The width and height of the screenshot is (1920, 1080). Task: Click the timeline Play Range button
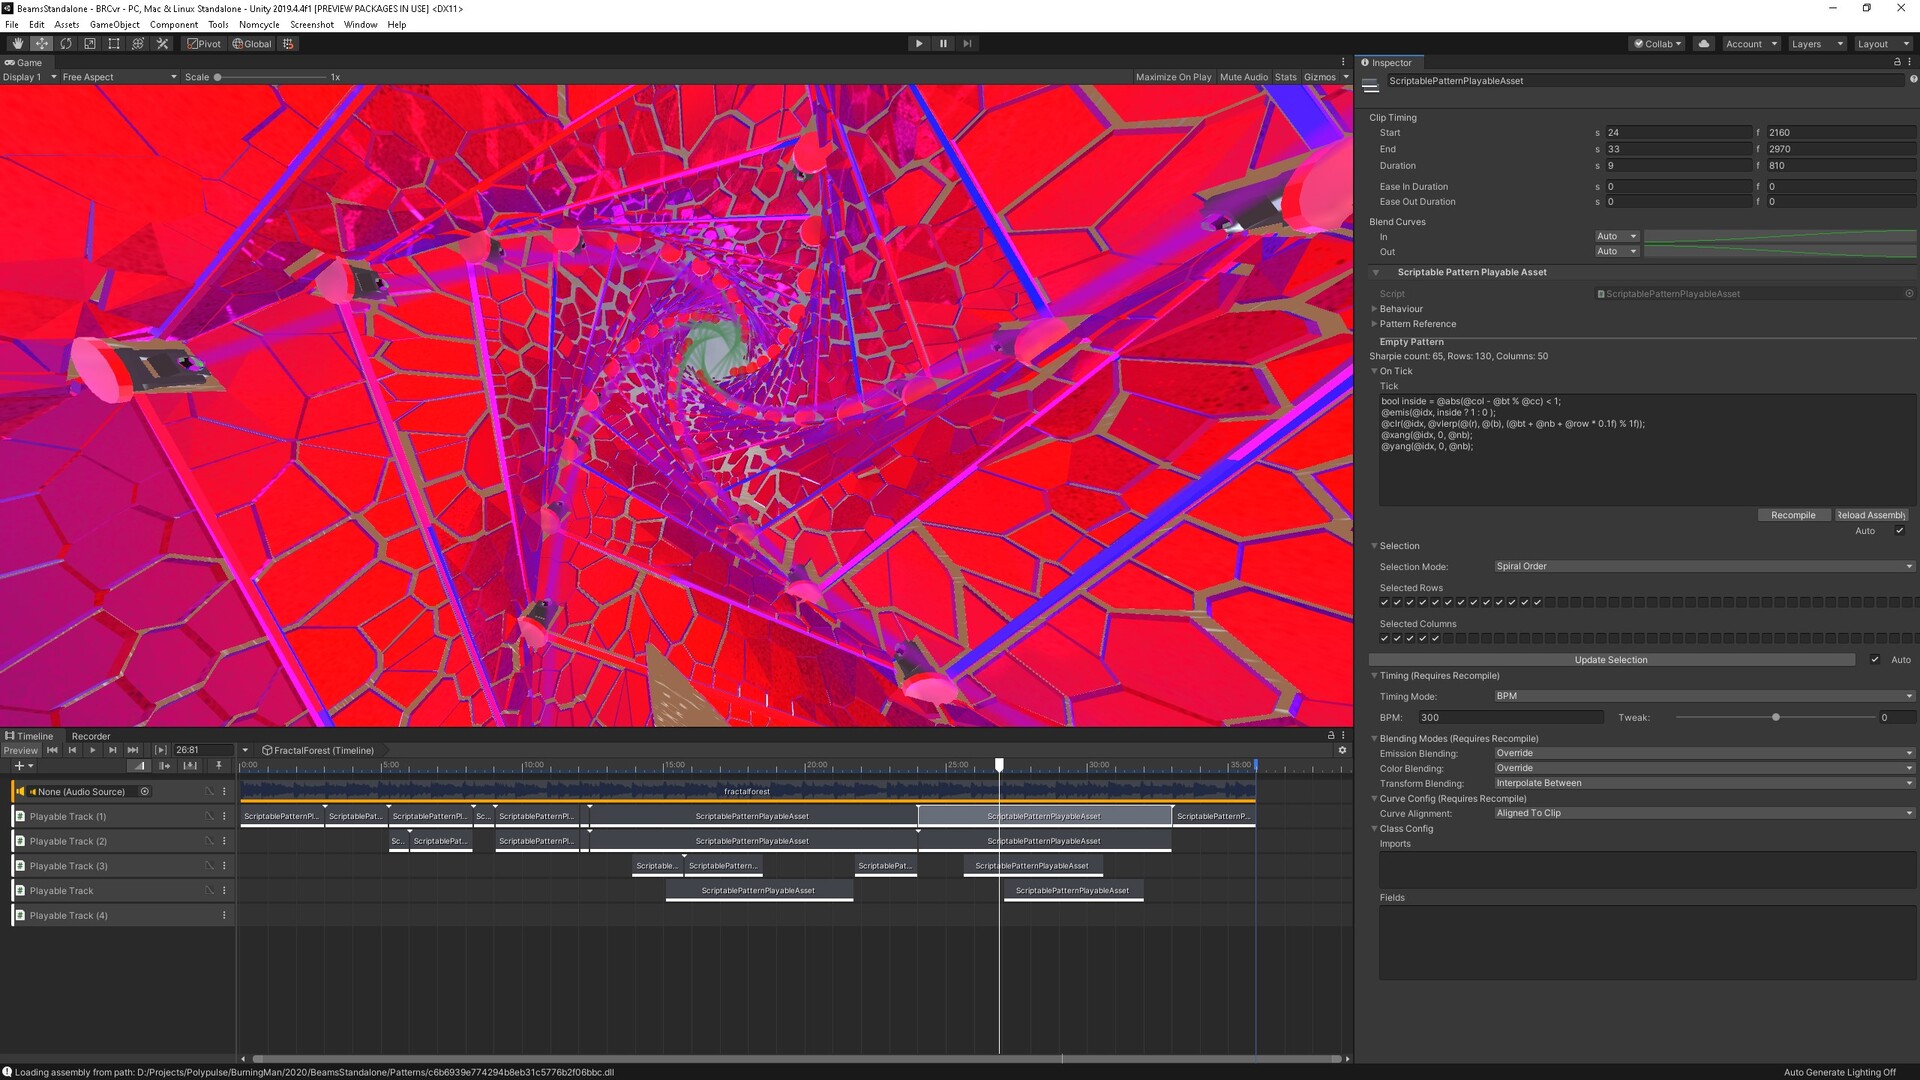click(x=161, y=750)
